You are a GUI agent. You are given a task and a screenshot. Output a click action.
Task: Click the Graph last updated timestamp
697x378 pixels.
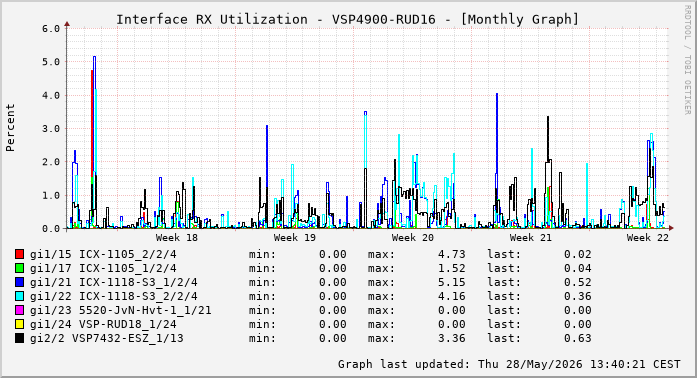(x=509, y=364)
